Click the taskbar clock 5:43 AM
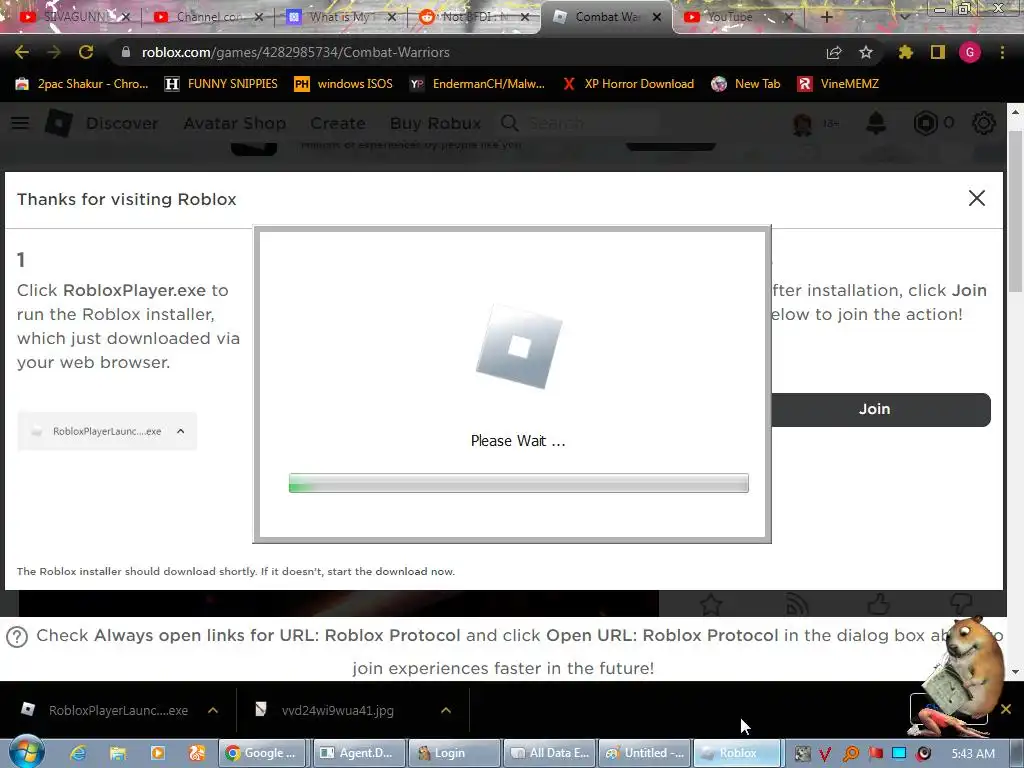 tap(973, 754)
